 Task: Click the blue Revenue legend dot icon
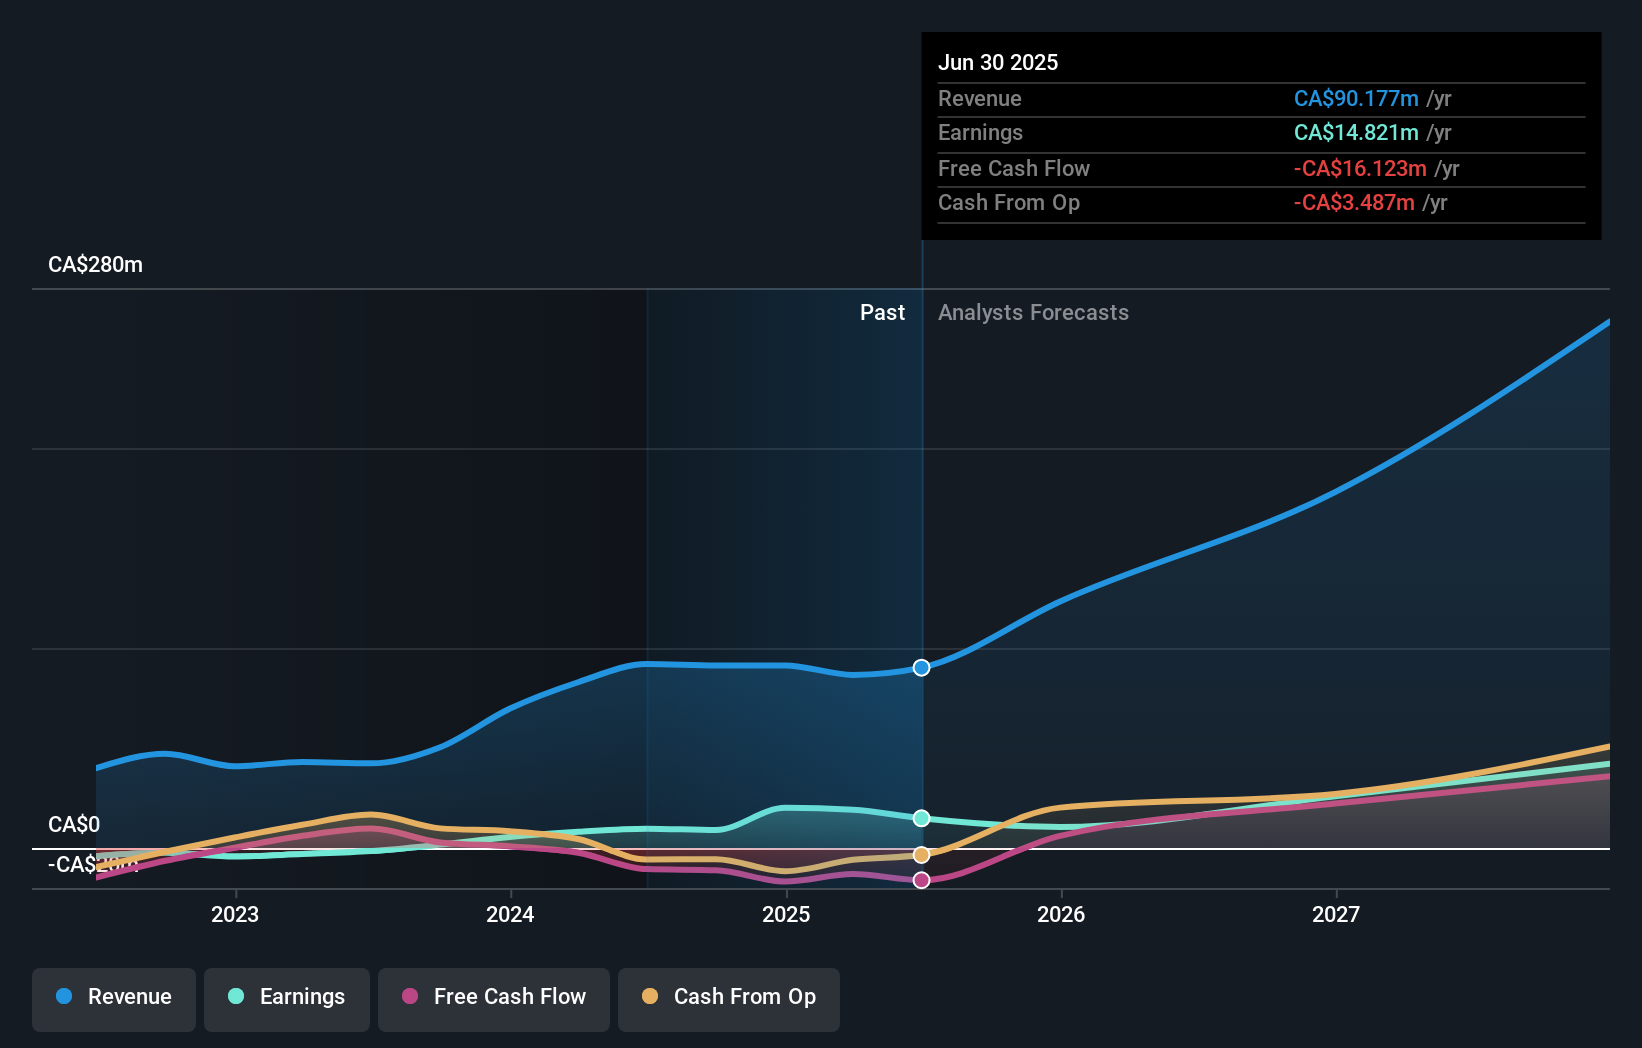[64, 997]
